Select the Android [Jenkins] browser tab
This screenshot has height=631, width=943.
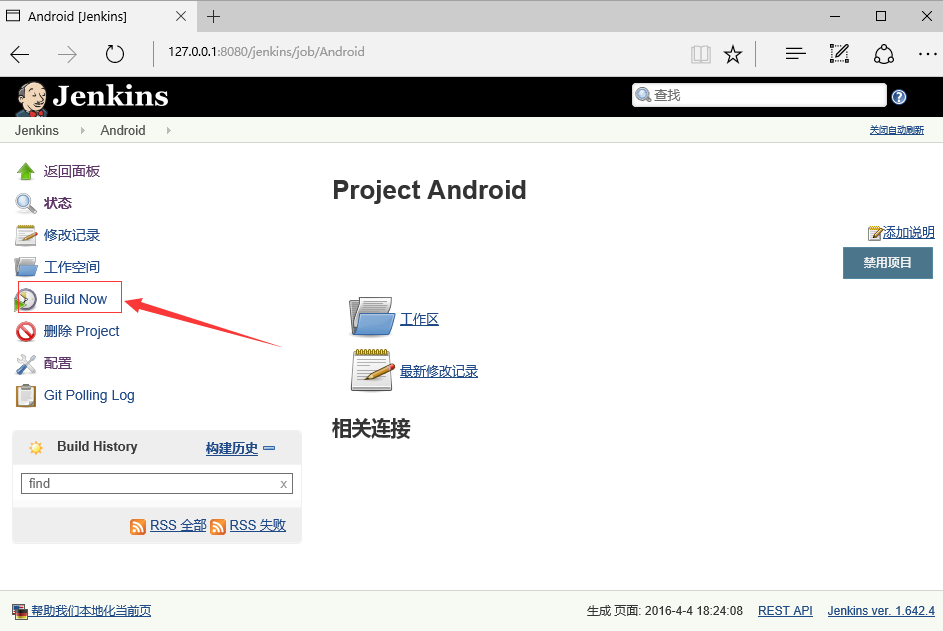(x=97, y=16)
